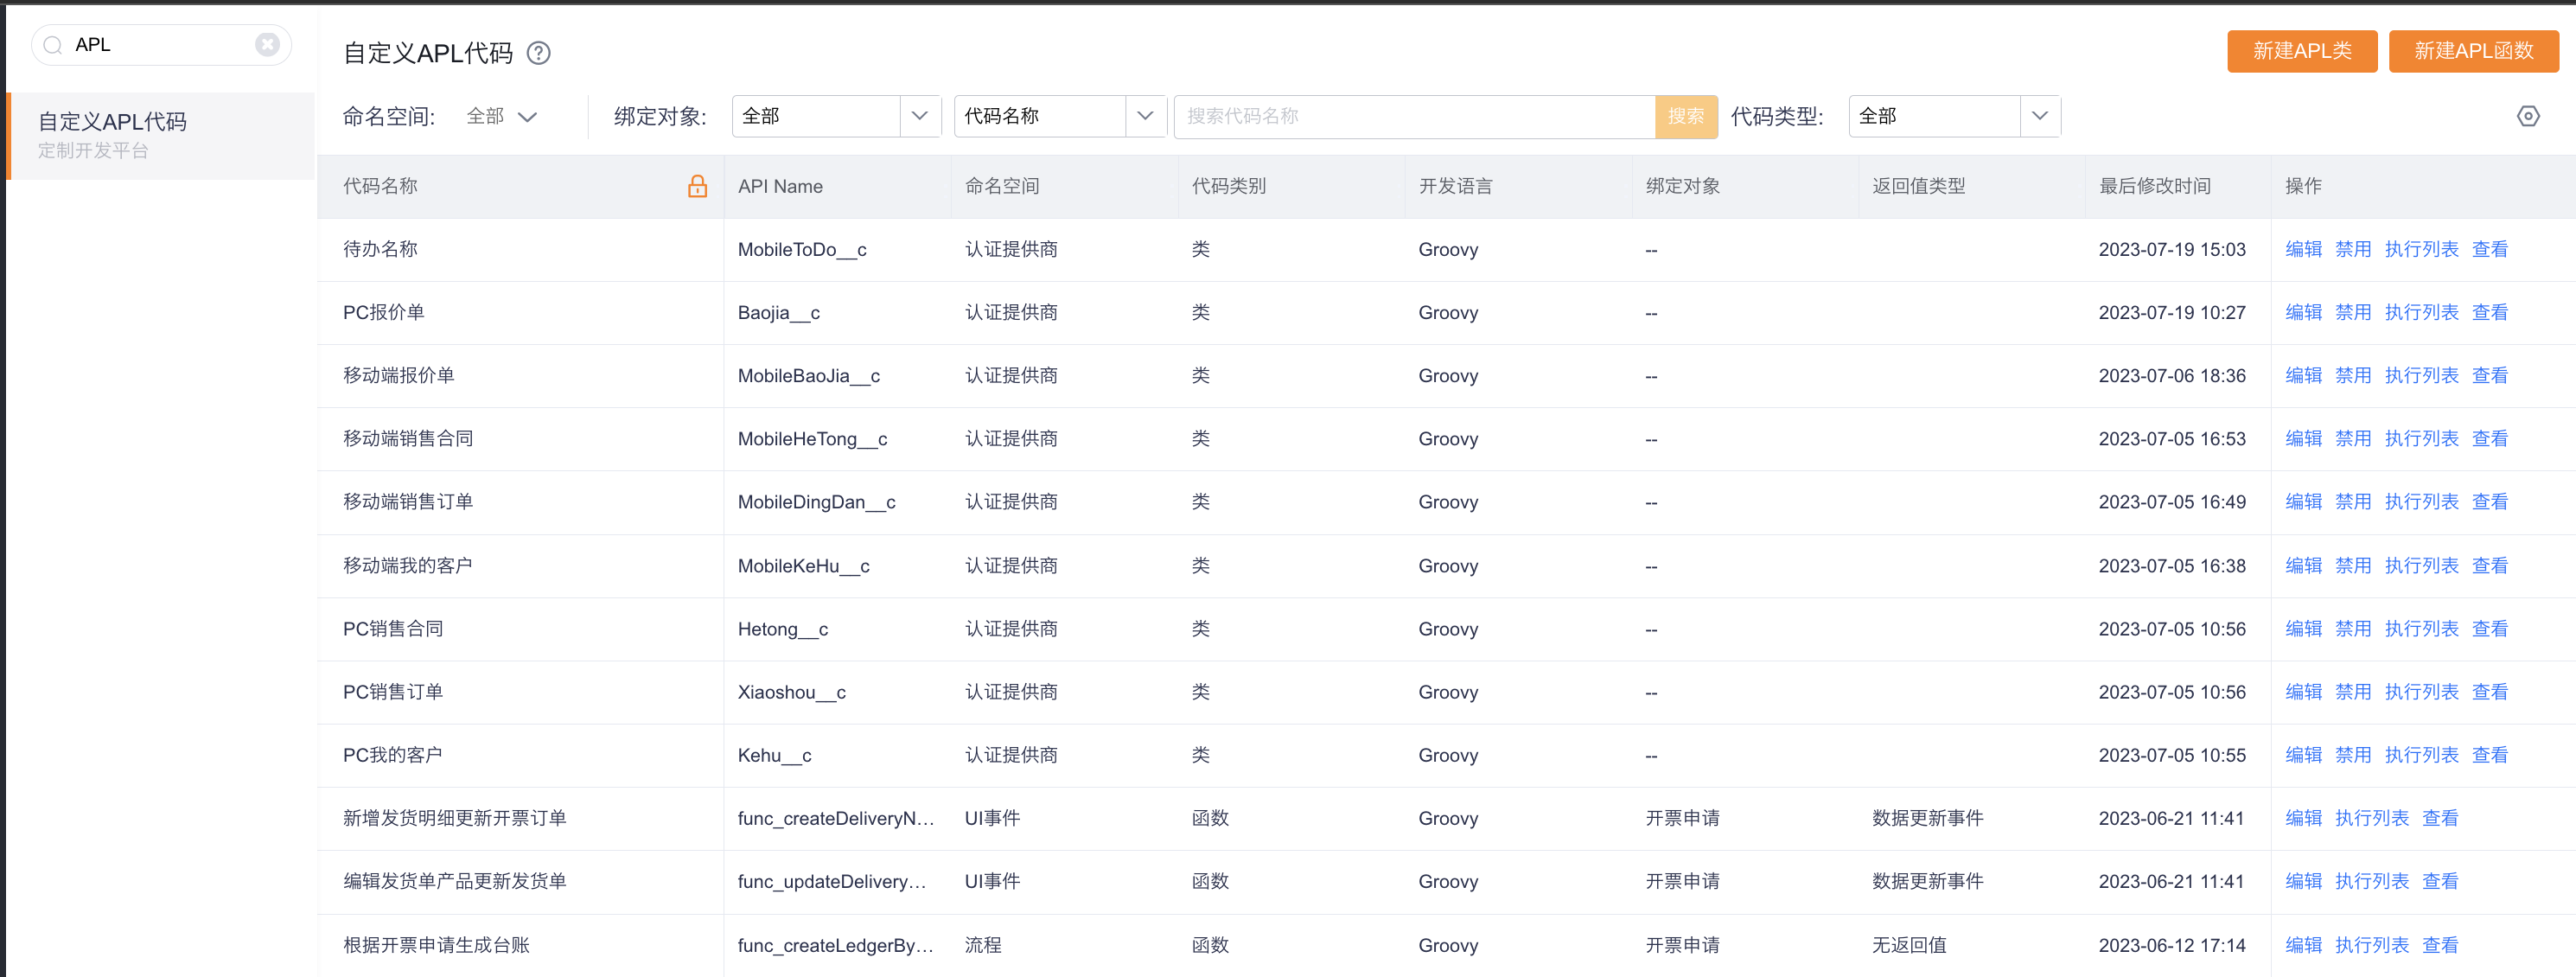The width and height of the screenshot is (2576, 977).
Task: Open 执行列表 for 移动端报价单 row
Action: coord(2421,375)
